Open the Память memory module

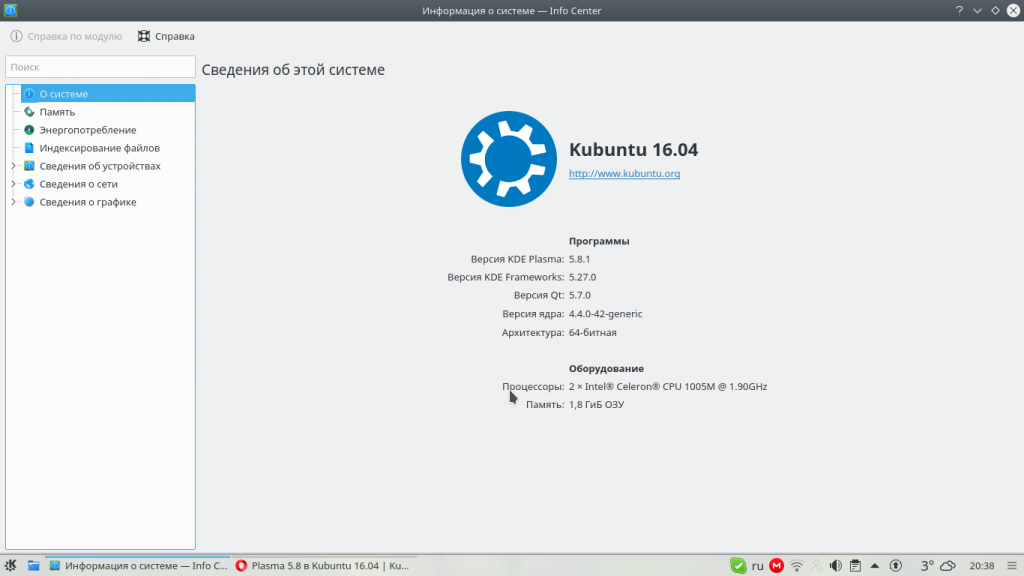(57, 112)
